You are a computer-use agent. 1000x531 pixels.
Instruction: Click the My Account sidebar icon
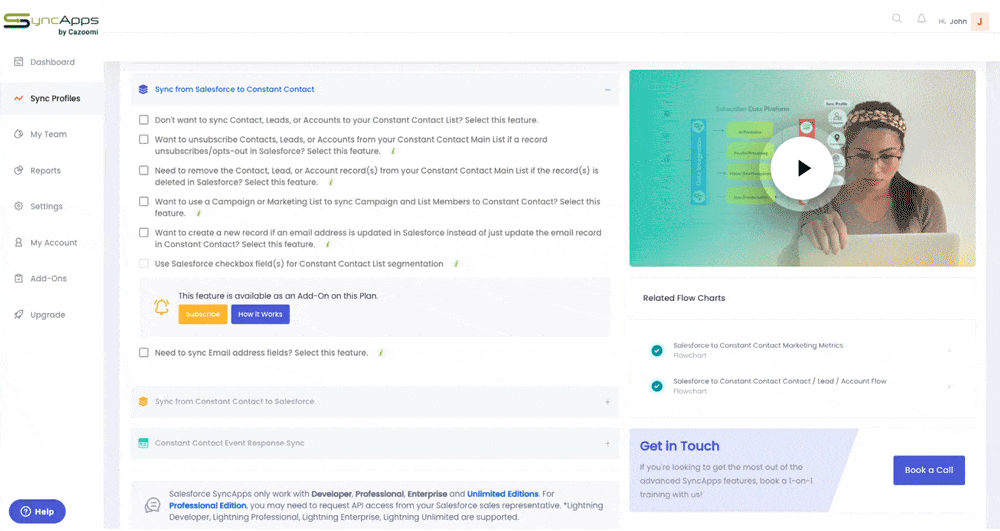coord(18,242)
